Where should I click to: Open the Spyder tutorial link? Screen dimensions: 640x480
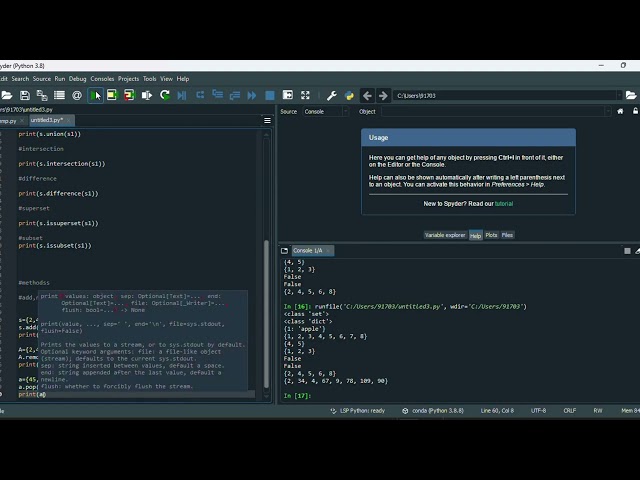coord(504,204)
